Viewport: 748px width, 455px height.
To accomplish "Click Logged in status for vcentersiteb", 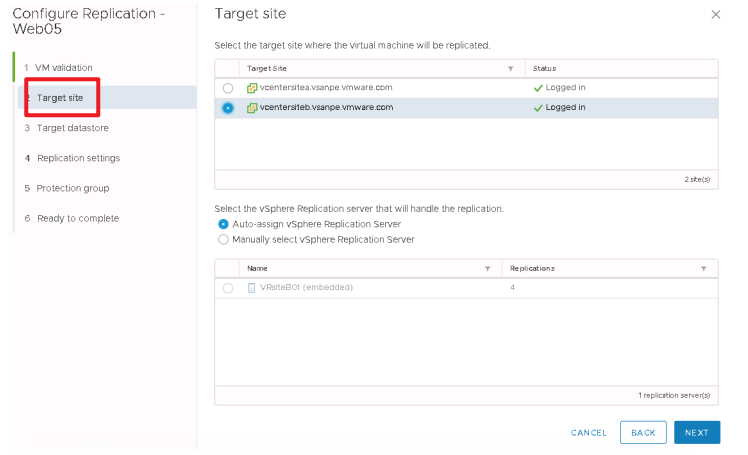I will click(x=565, y=107).
